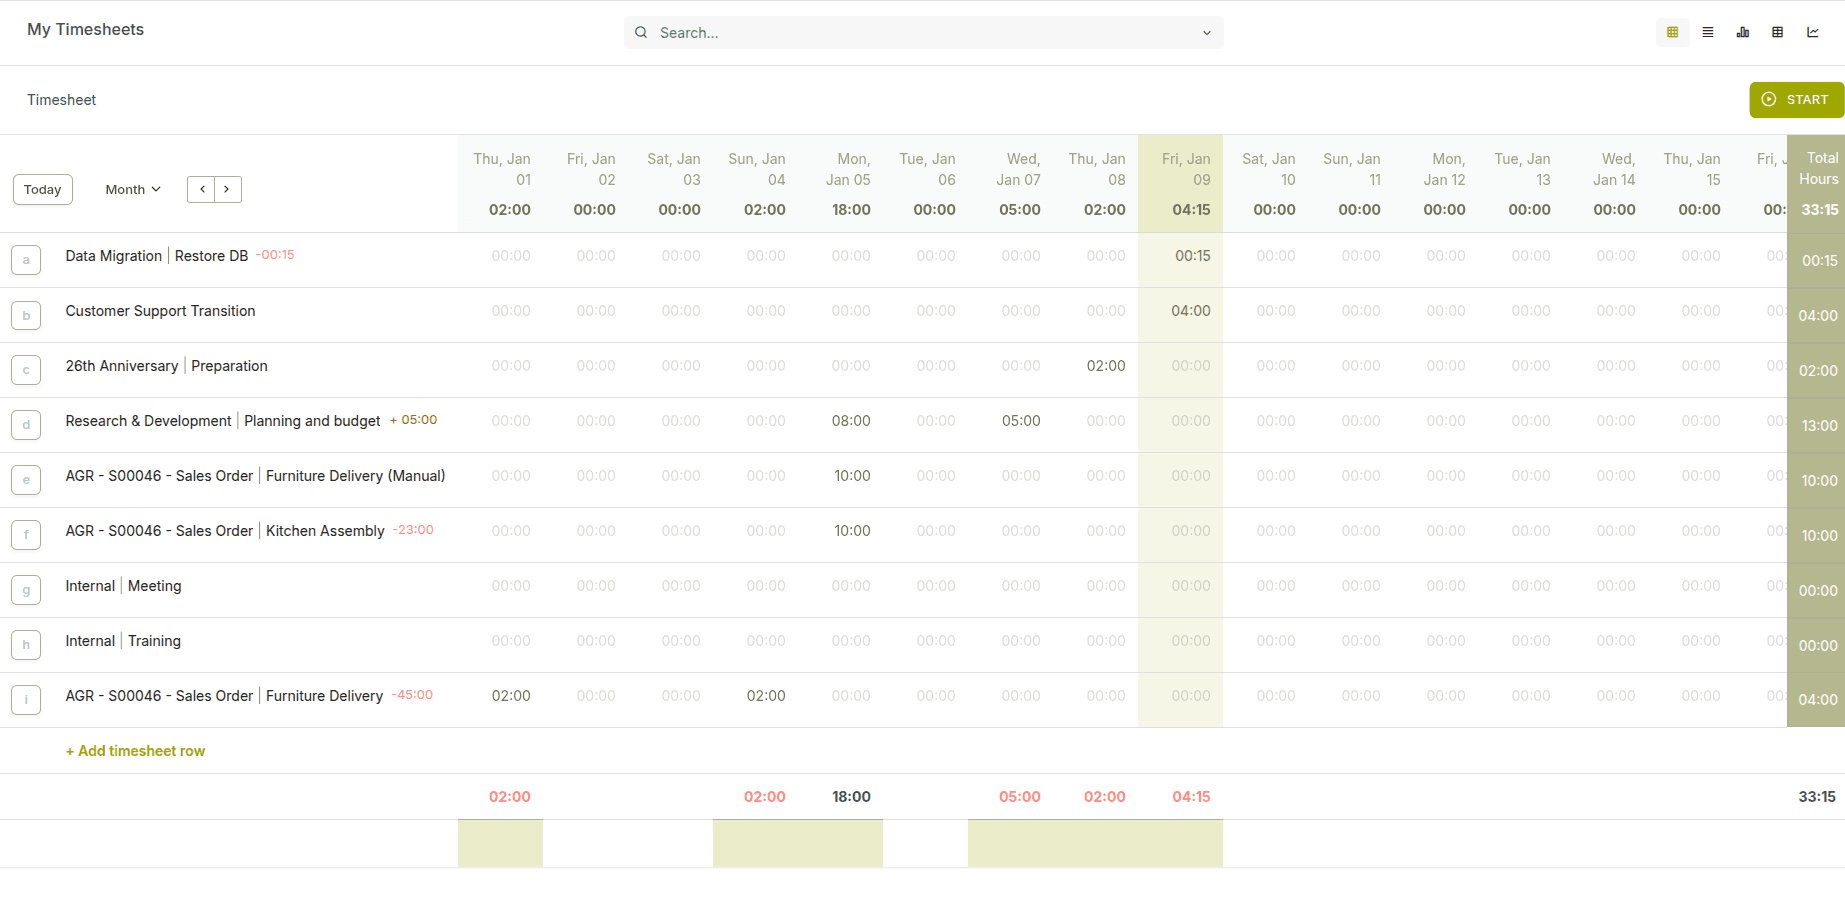
Task: Click into the Search field
Action: 900,32
